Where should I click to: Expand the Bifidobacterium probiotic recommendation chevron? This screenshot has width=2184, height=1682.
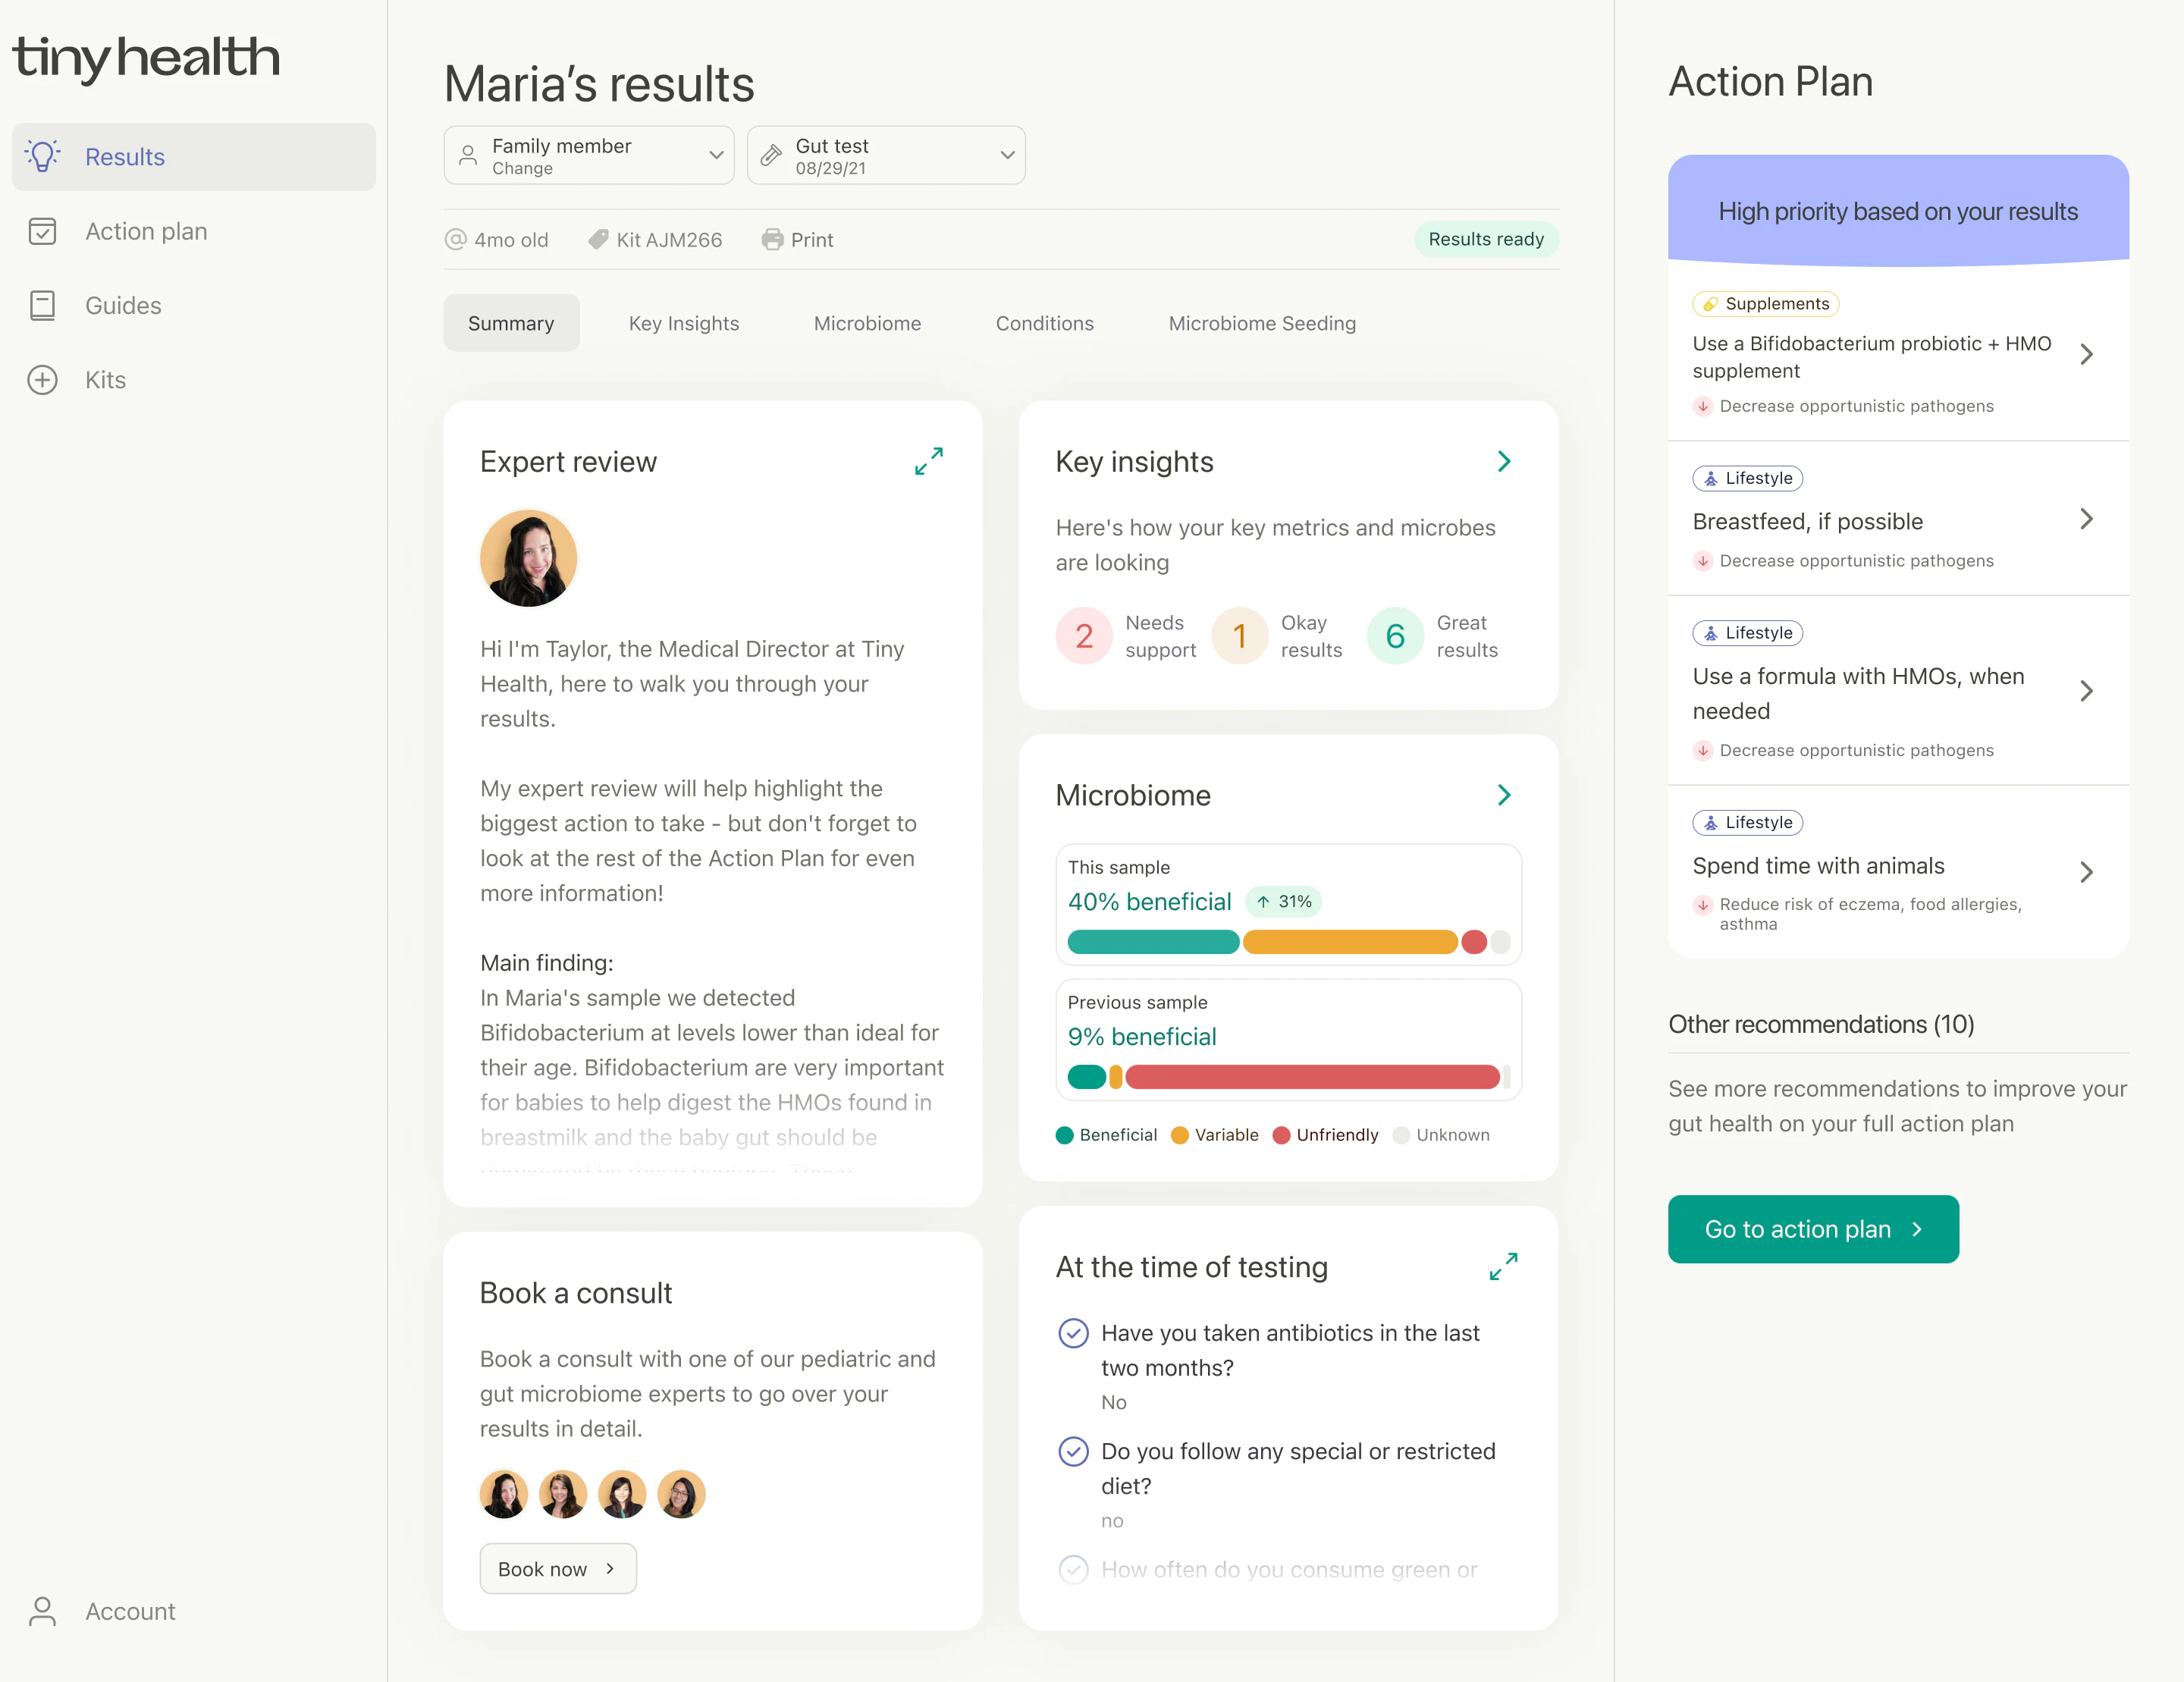tap(2086, 354)
